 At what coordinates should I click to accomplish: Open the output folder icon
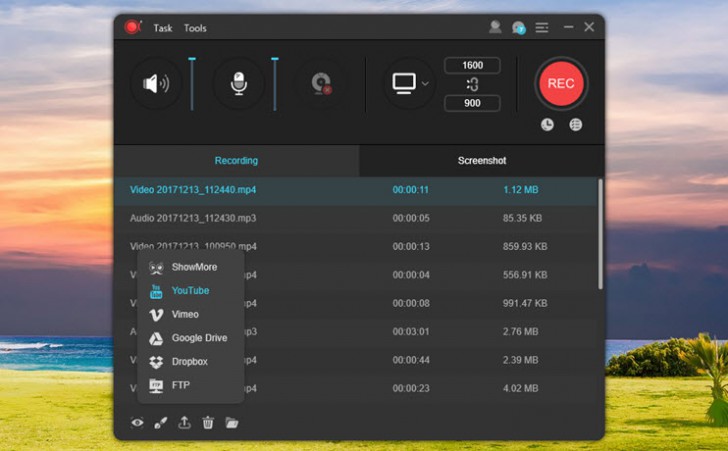pos(232,423)
